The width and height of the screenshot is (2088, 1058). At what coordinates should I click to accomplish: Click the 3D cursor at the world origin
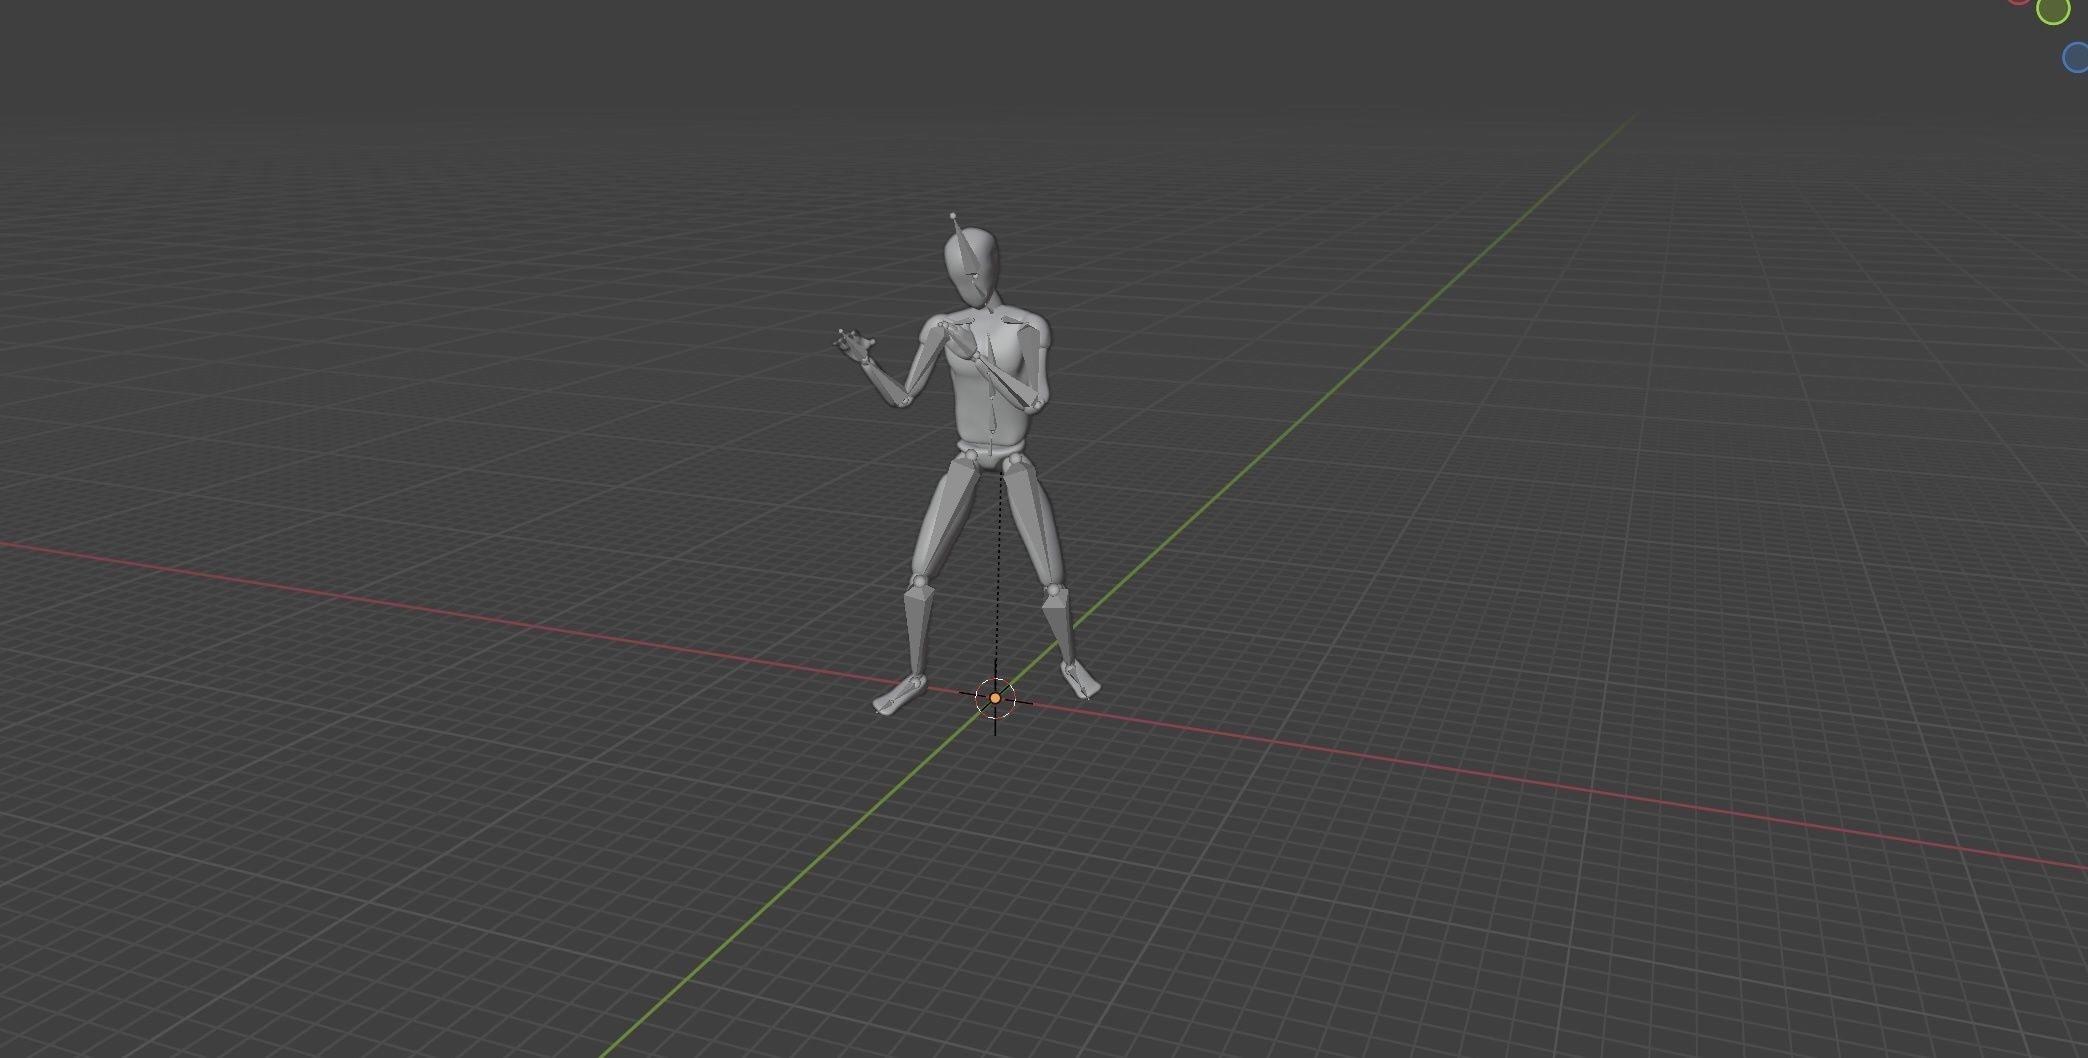click(995, 698)
